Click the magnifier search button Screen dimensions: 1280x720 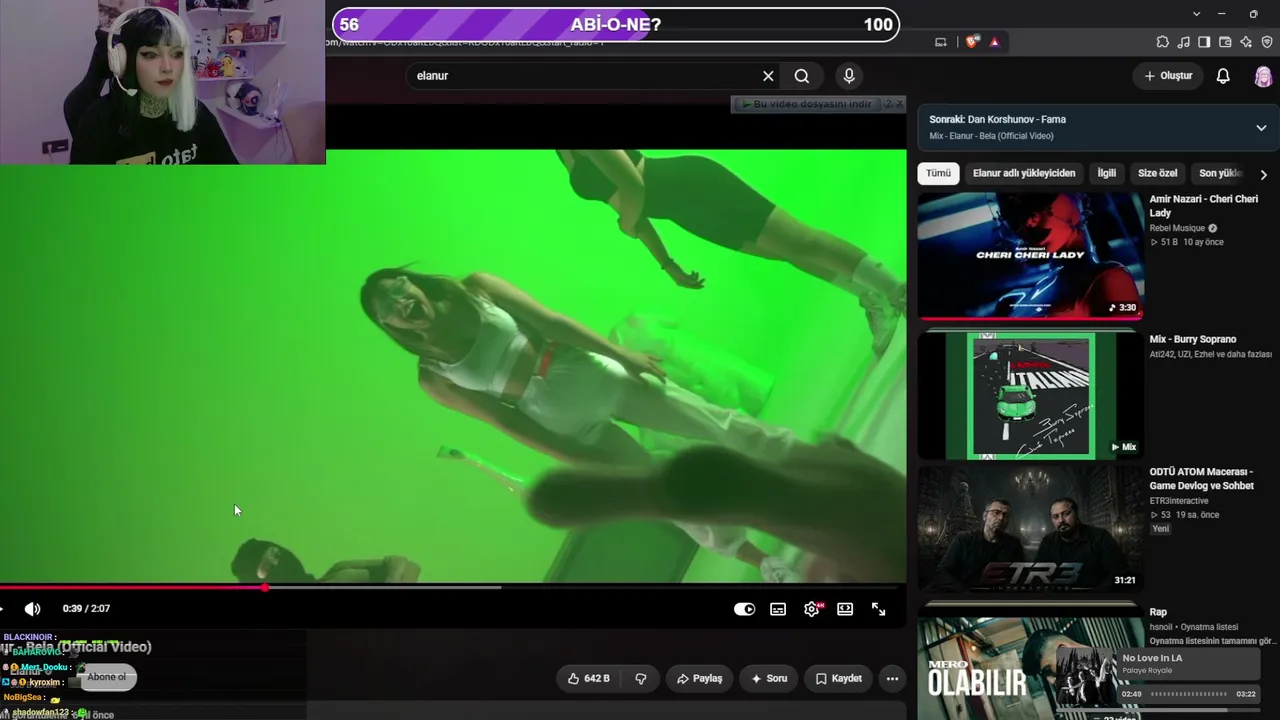tap(802, 76)
